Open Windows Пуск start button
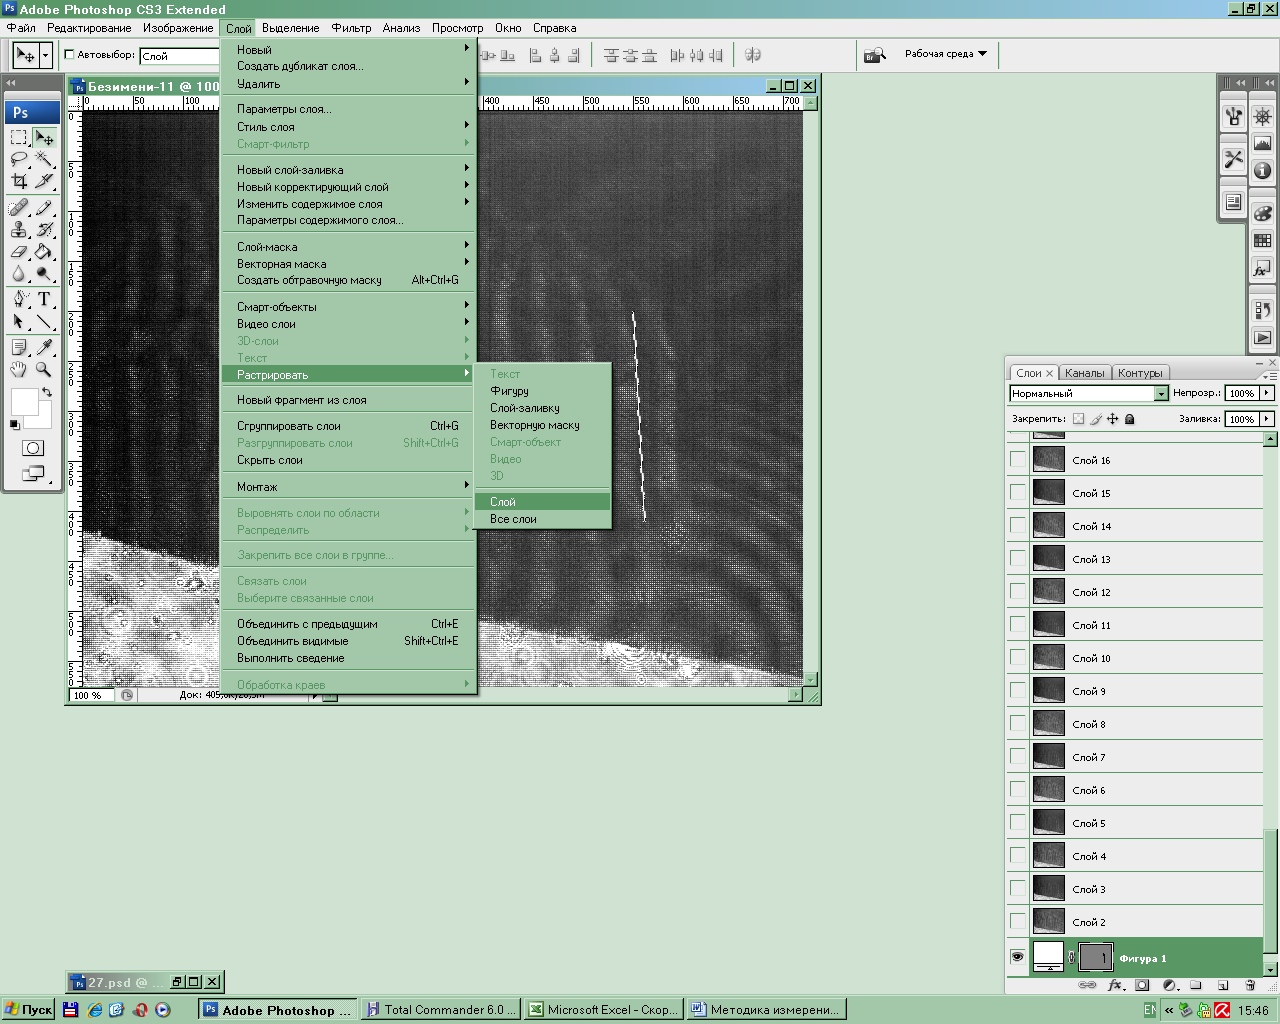 28,1010
